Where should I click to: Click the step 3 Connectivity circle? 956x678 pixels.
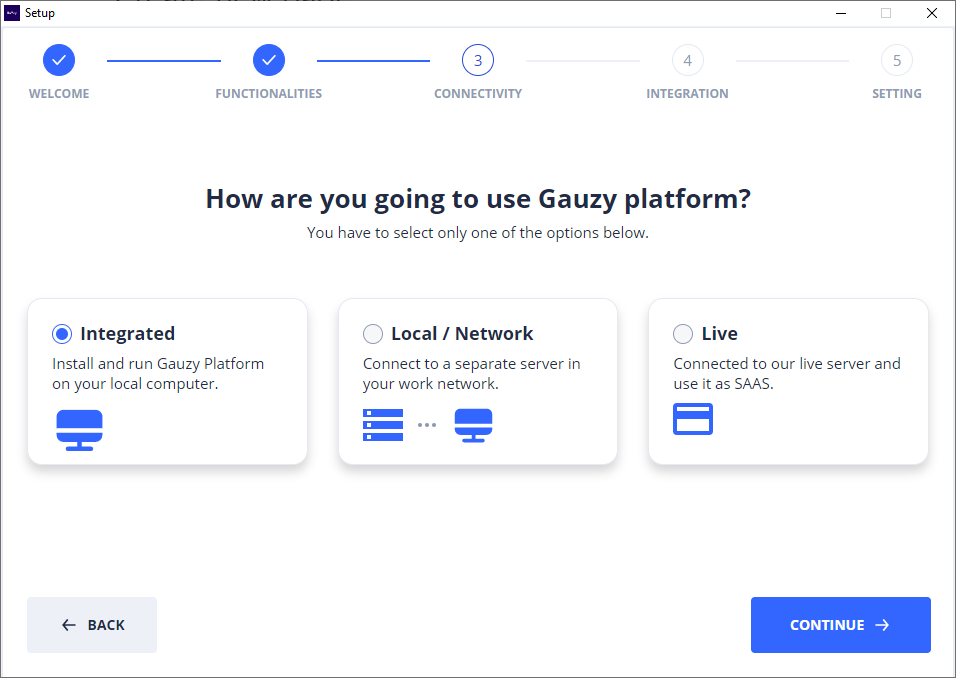tap(478, 60)
